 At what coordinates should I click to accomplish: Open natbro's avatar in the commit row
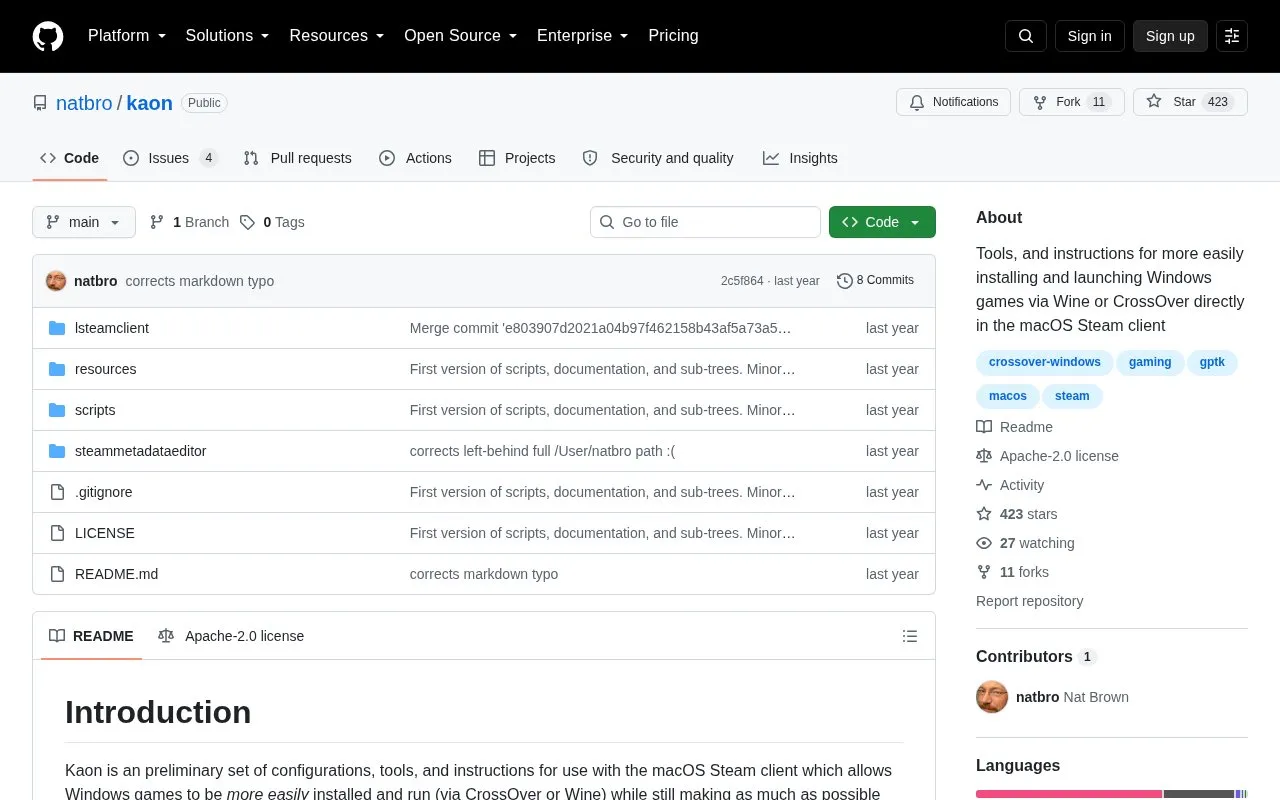click(56, 281)
